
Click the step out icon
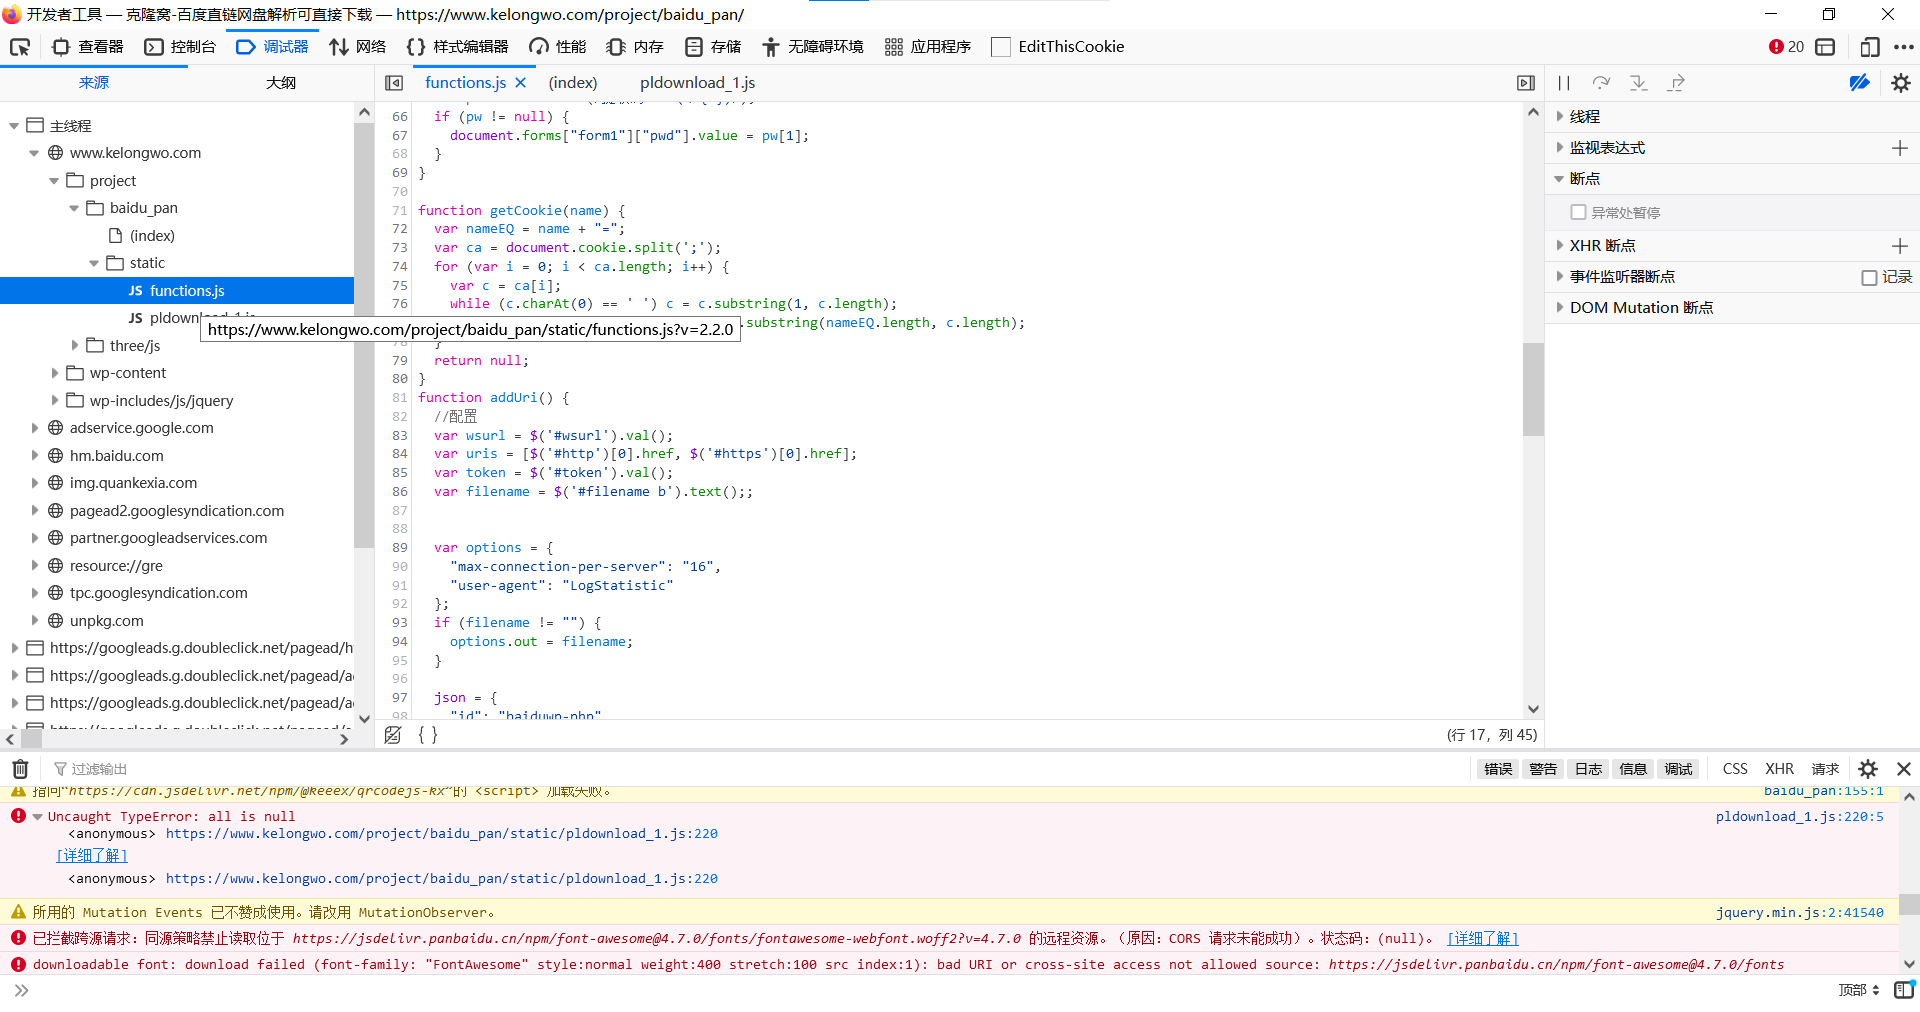(x=1675, y=83)
